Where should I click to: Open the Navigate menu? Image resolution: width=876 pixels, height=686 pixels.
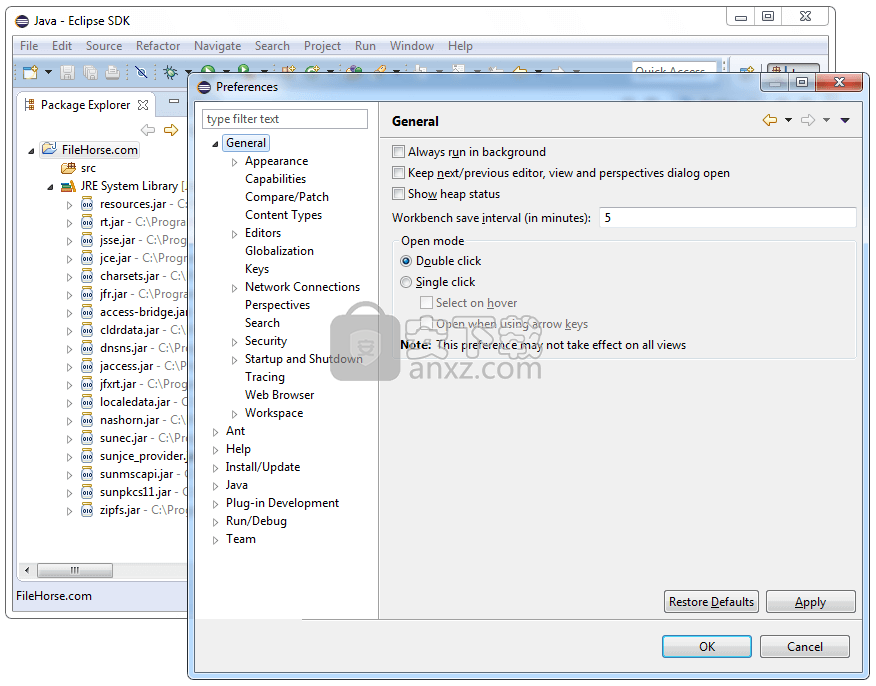point(217,46)
